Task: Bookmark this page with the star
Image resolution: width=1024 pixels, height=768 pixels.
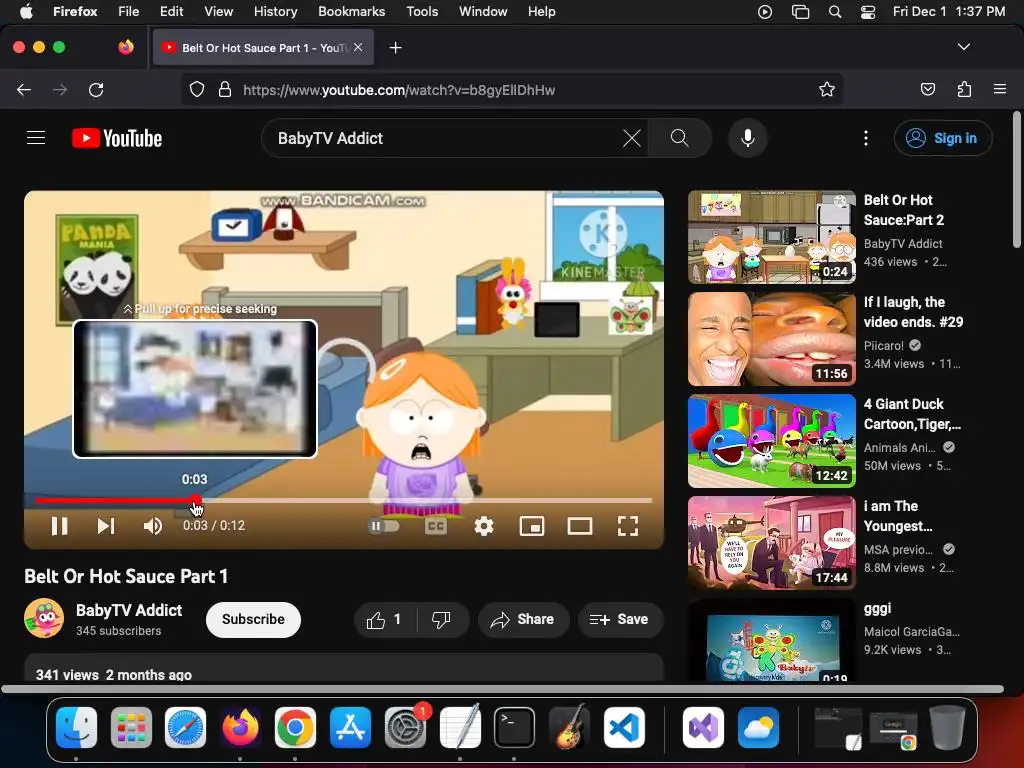Action: click(827, 89)
